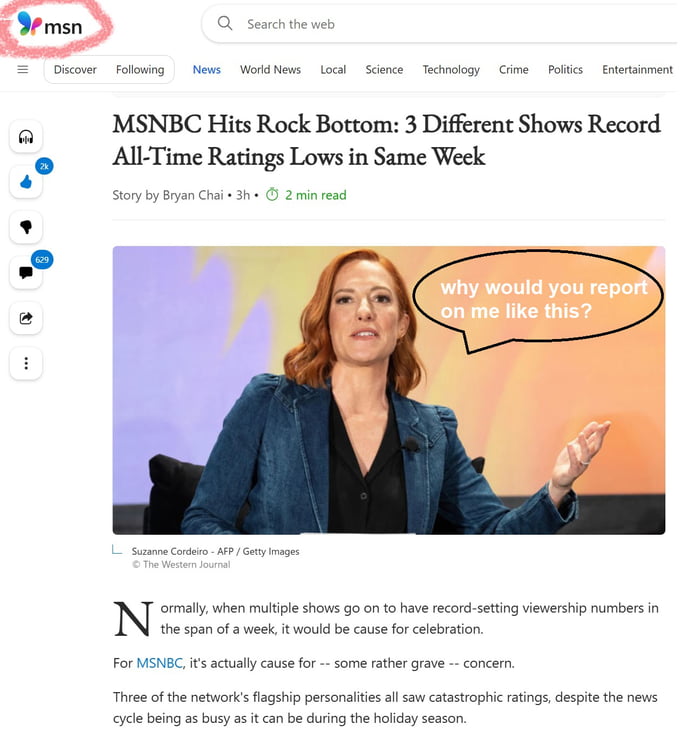The image size is (700, 744).
Task: Like the story with thumbs-up icon
Action: point(26,181)
